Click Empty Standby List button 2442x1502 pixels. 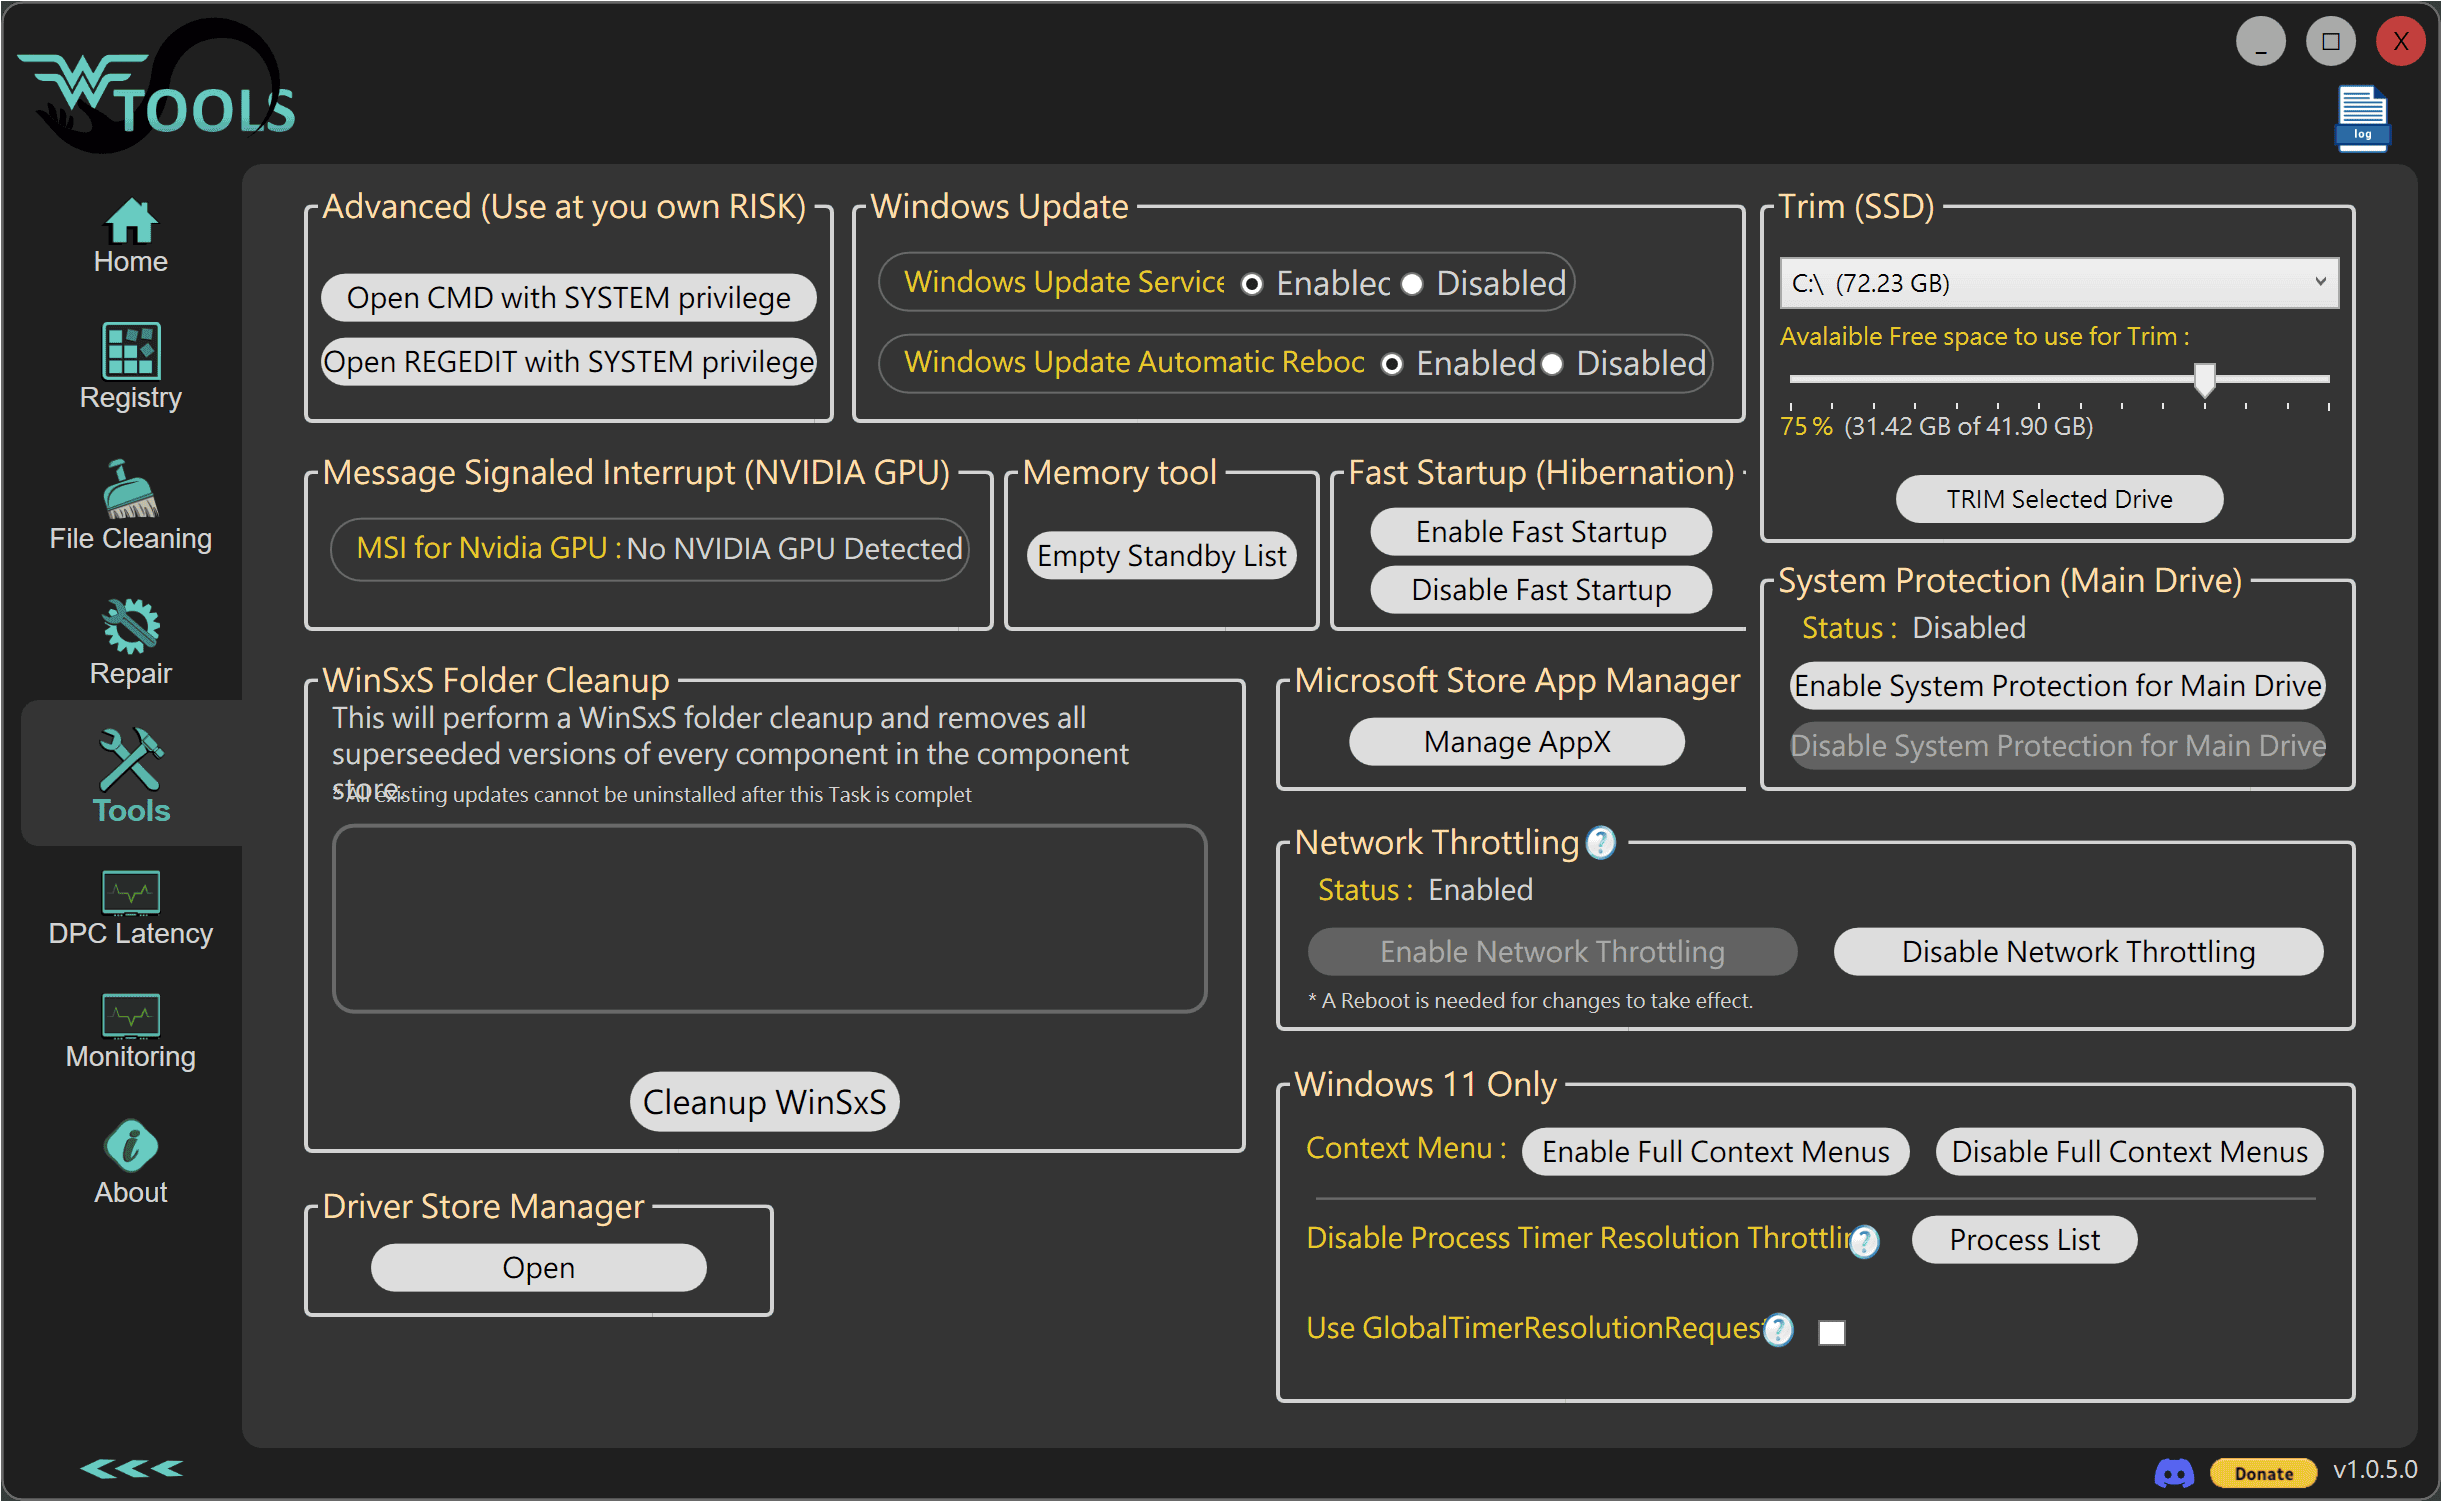point(1161,556)
